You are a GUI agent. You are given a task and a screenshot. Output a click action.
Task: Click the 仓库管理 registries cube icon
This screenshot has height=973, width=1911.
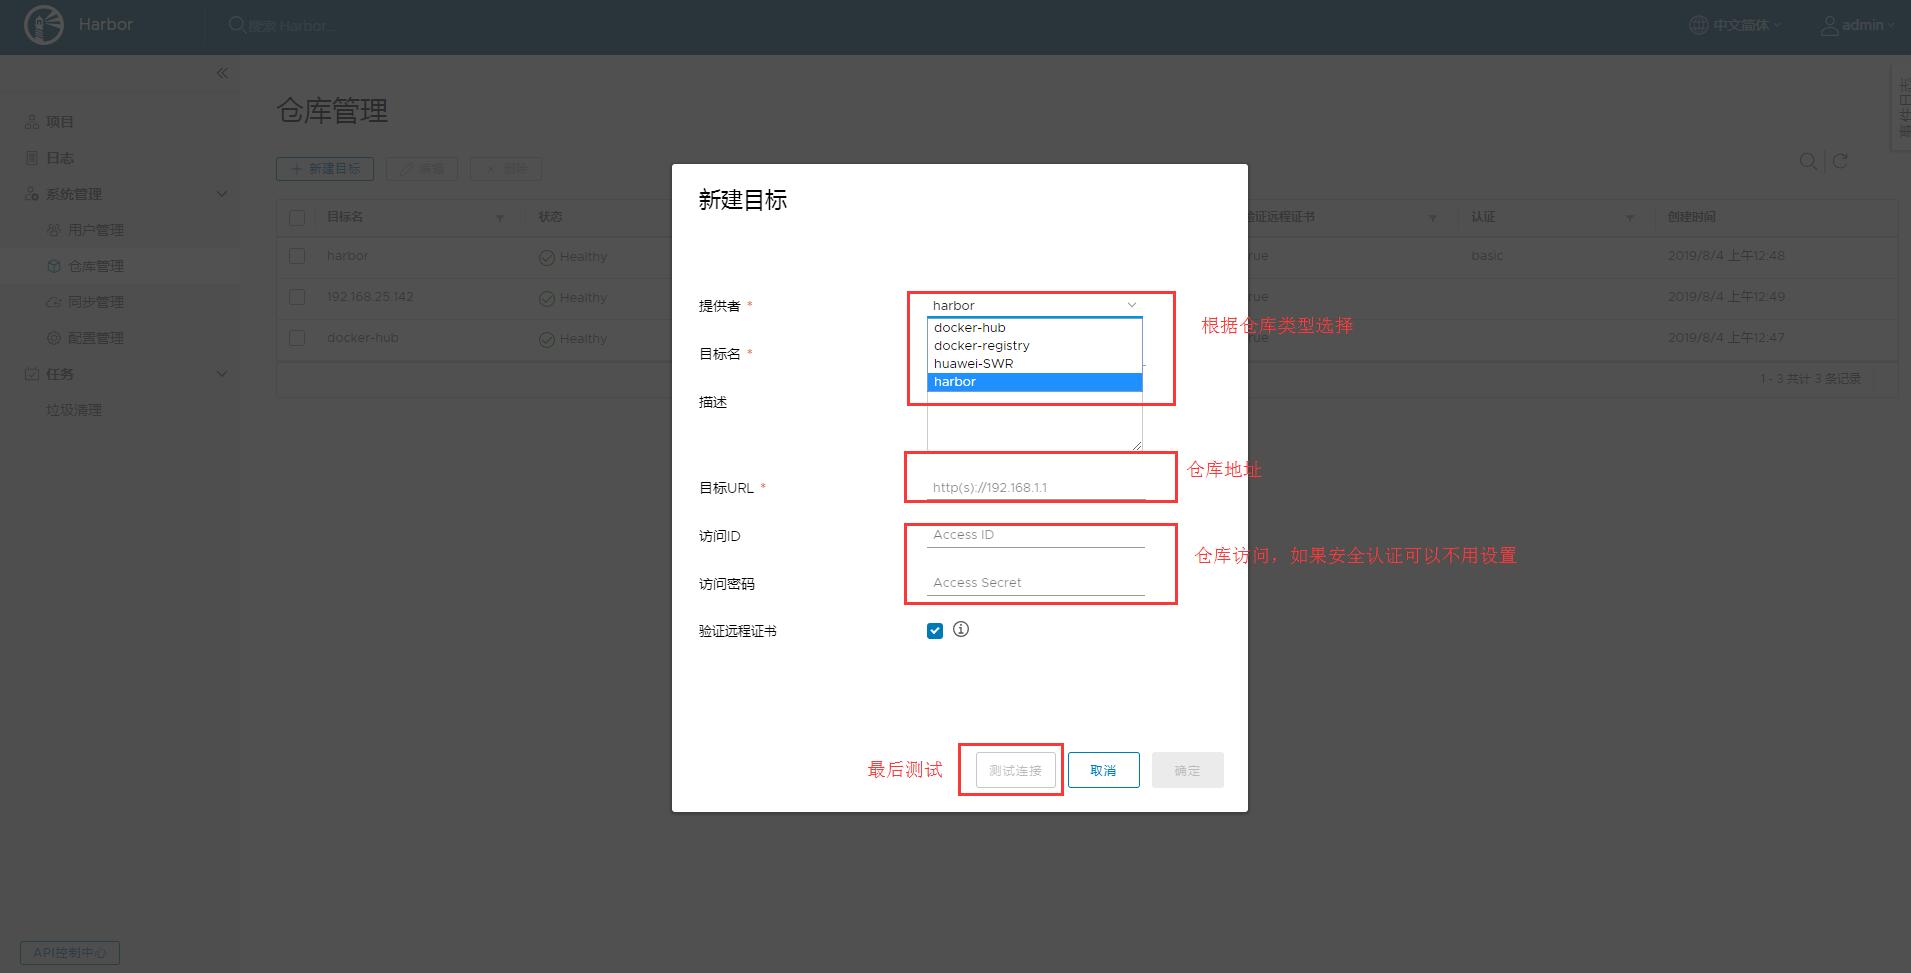(x=54, y=266)
